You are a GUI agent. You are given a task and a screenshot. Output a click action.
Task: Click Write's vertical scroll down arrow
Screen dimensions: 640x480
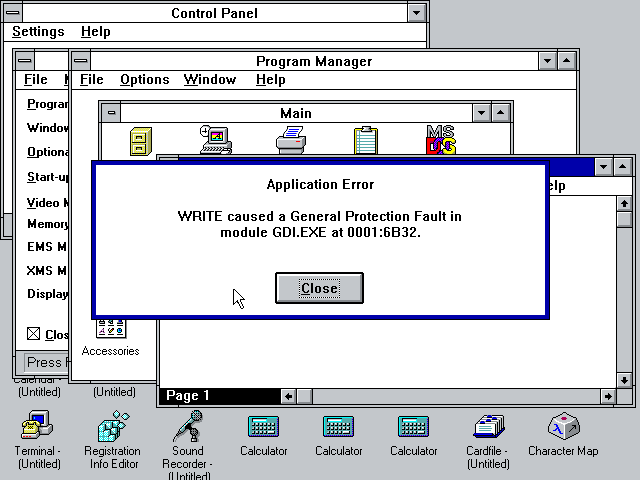coord(624,380)
